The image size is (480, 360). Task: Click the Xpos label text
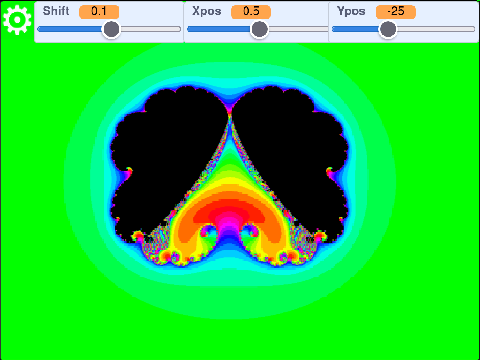point(207,11)
